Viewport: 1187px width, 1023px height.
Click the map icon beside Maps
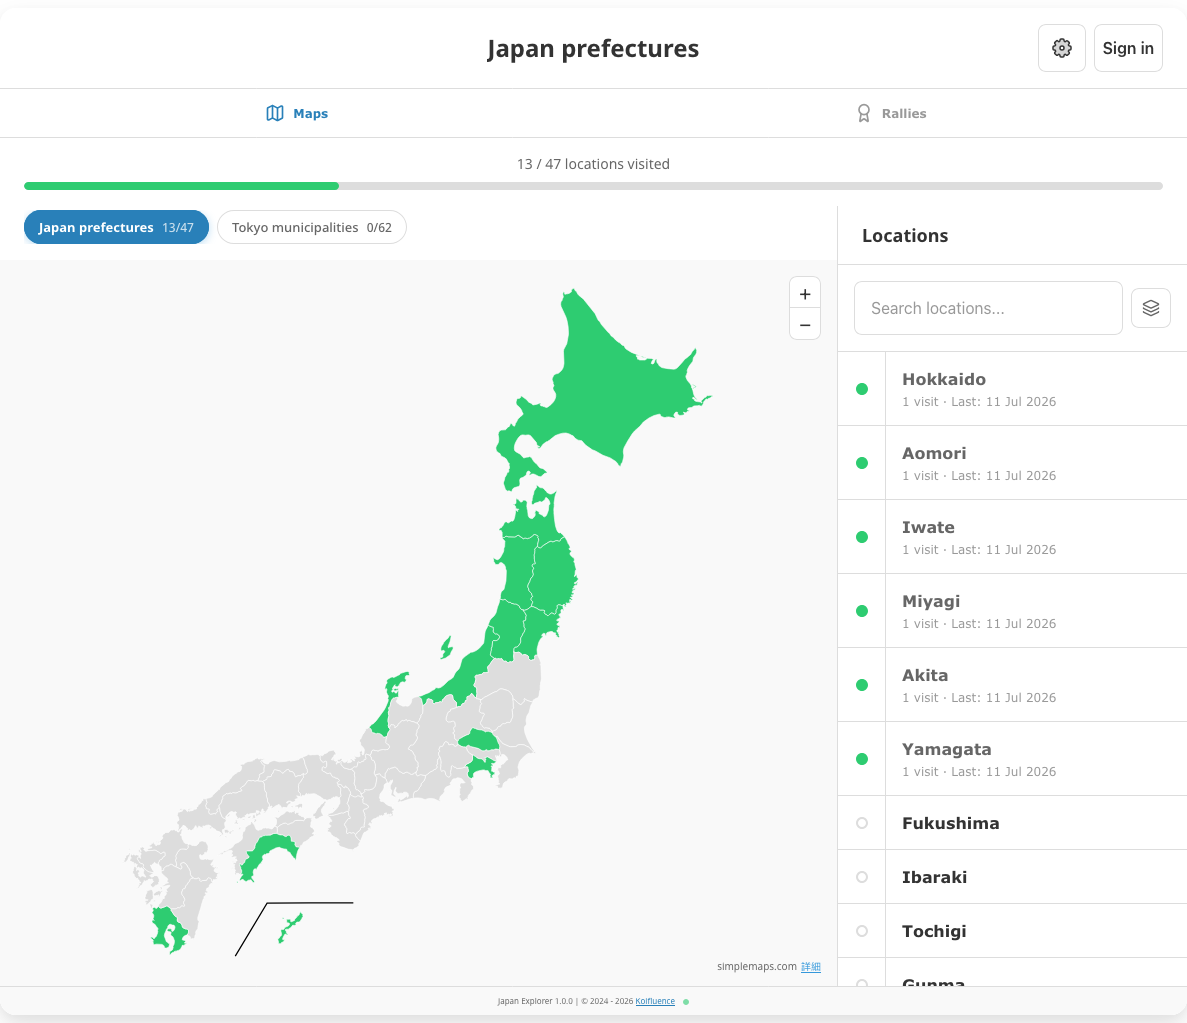[275, 113]
